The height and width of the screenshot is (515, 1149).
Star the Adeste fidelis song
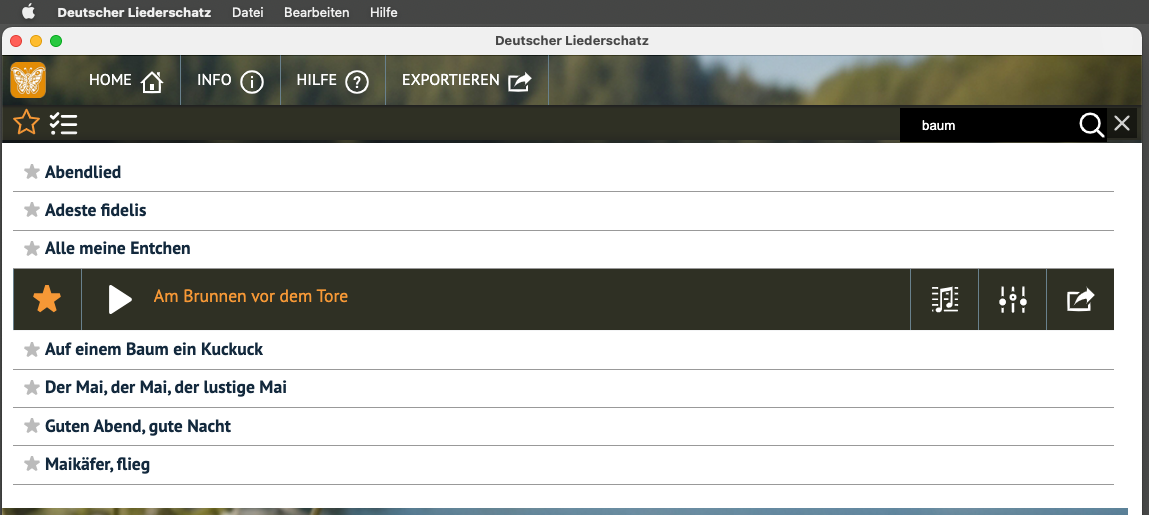(x=32, y=210)
